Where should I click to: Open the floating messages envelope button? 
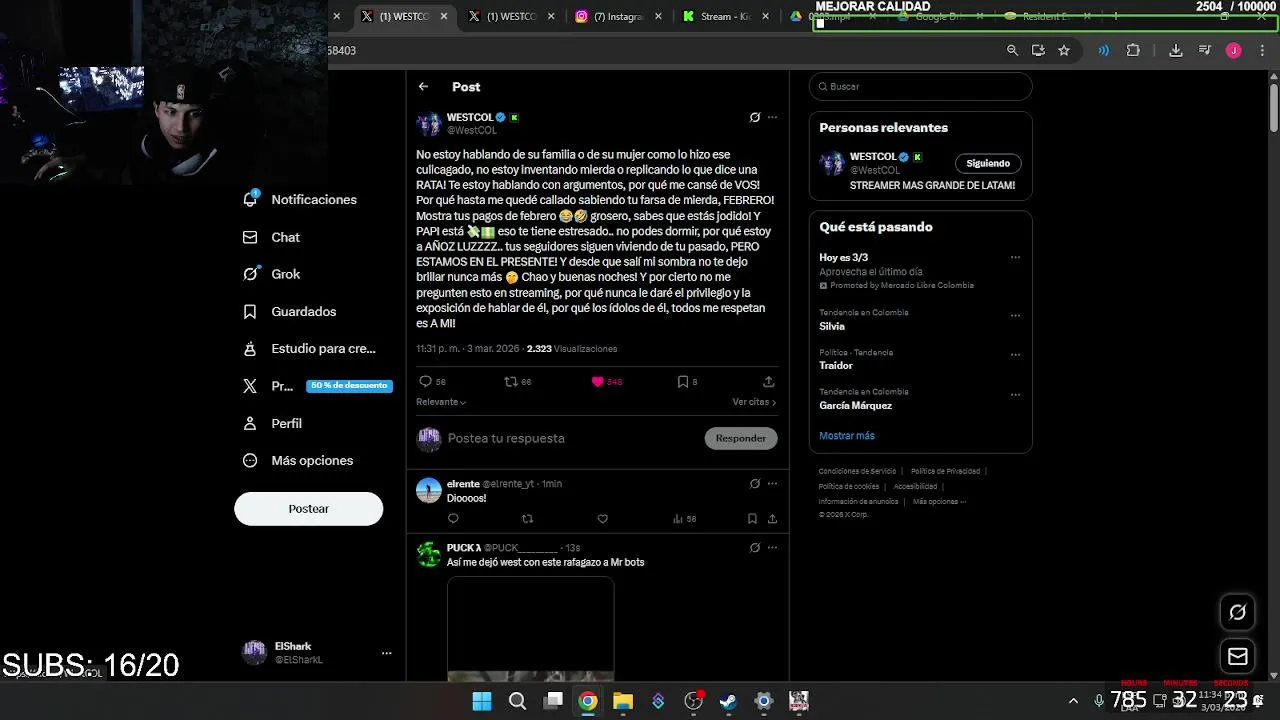pyautogui.click(x=1237, y=656)
